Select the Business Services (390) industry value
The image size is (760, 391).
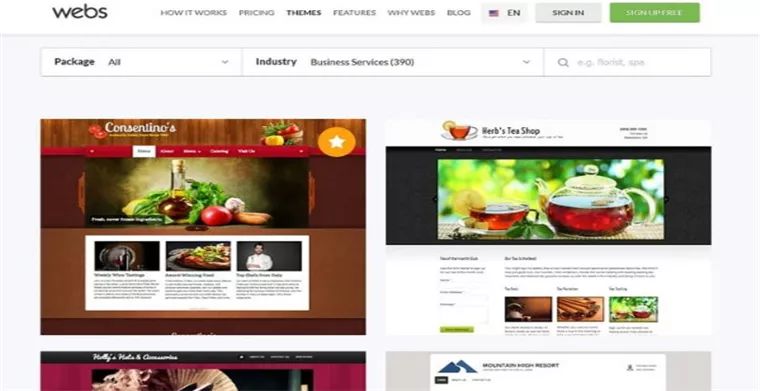coord(362,62)
